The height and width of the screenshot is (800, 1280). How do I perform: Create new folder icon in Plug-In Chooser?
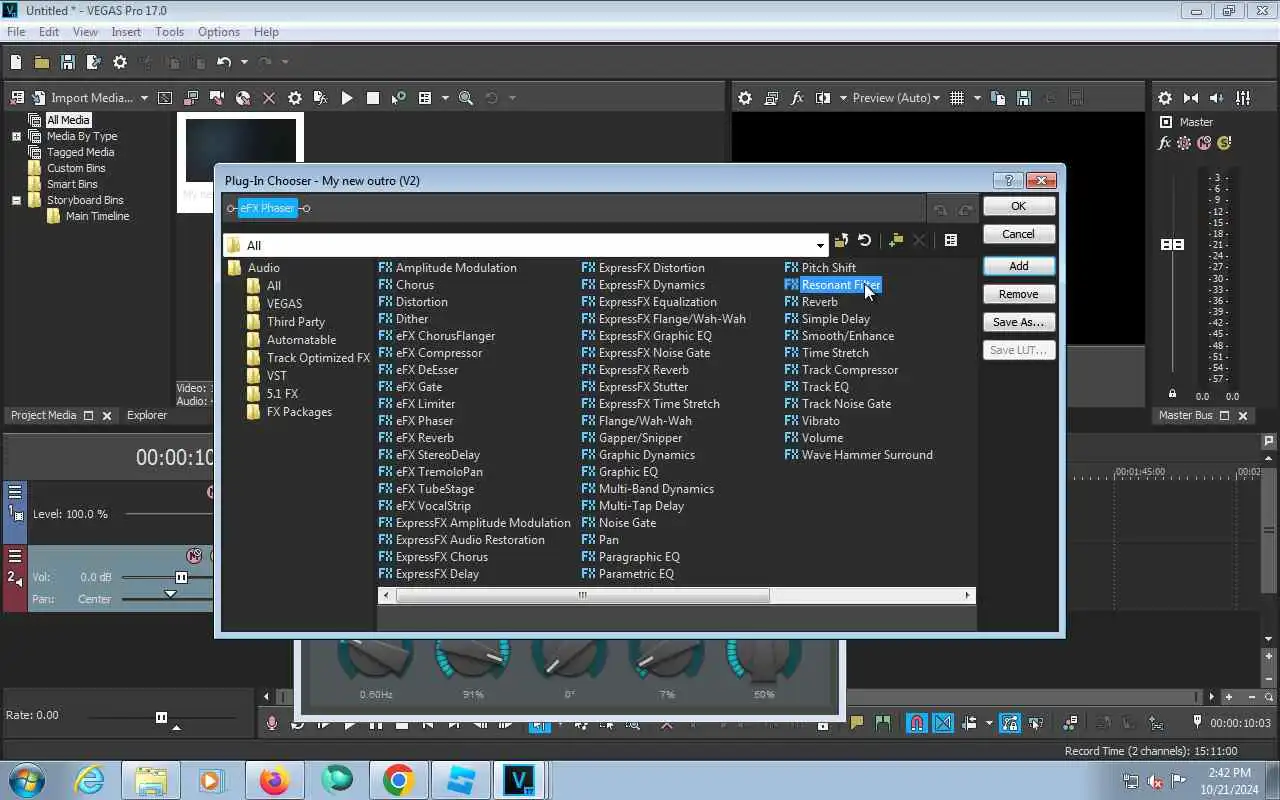pos(896,240)
